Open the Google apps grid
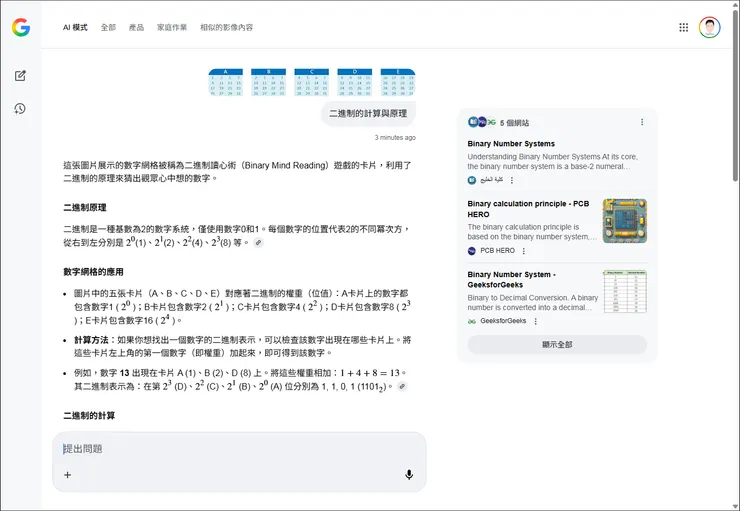Viewport: 740px width, 511px height. [683, 27]
